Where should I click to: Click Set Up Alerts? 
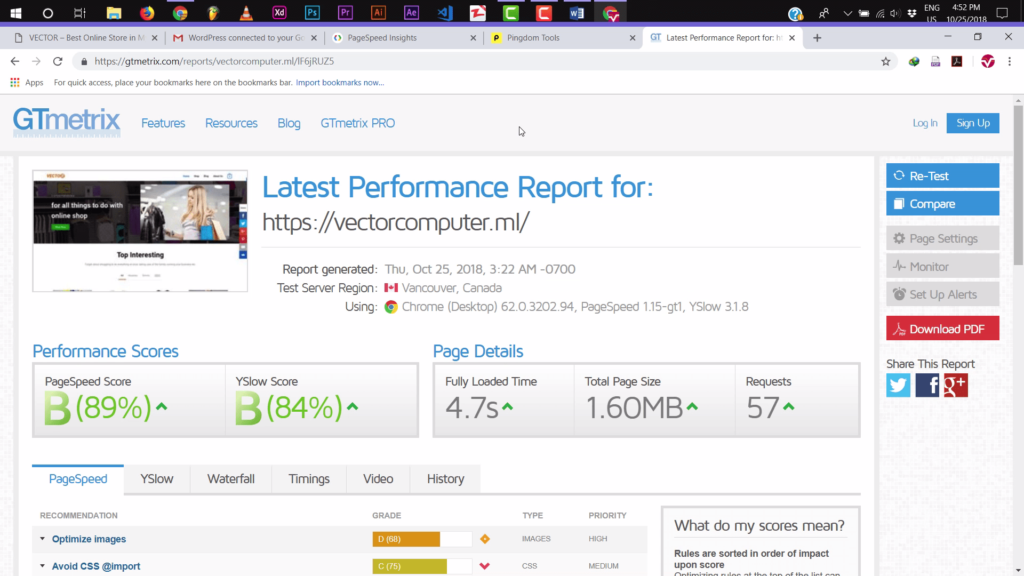942,295
